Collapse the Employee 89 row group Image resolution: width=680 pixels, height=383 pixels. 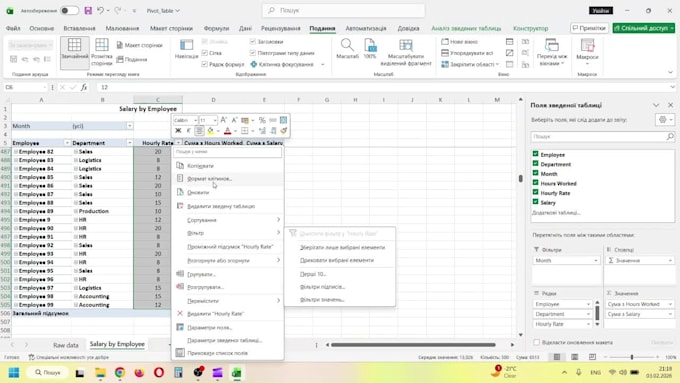tap(16, 211)
